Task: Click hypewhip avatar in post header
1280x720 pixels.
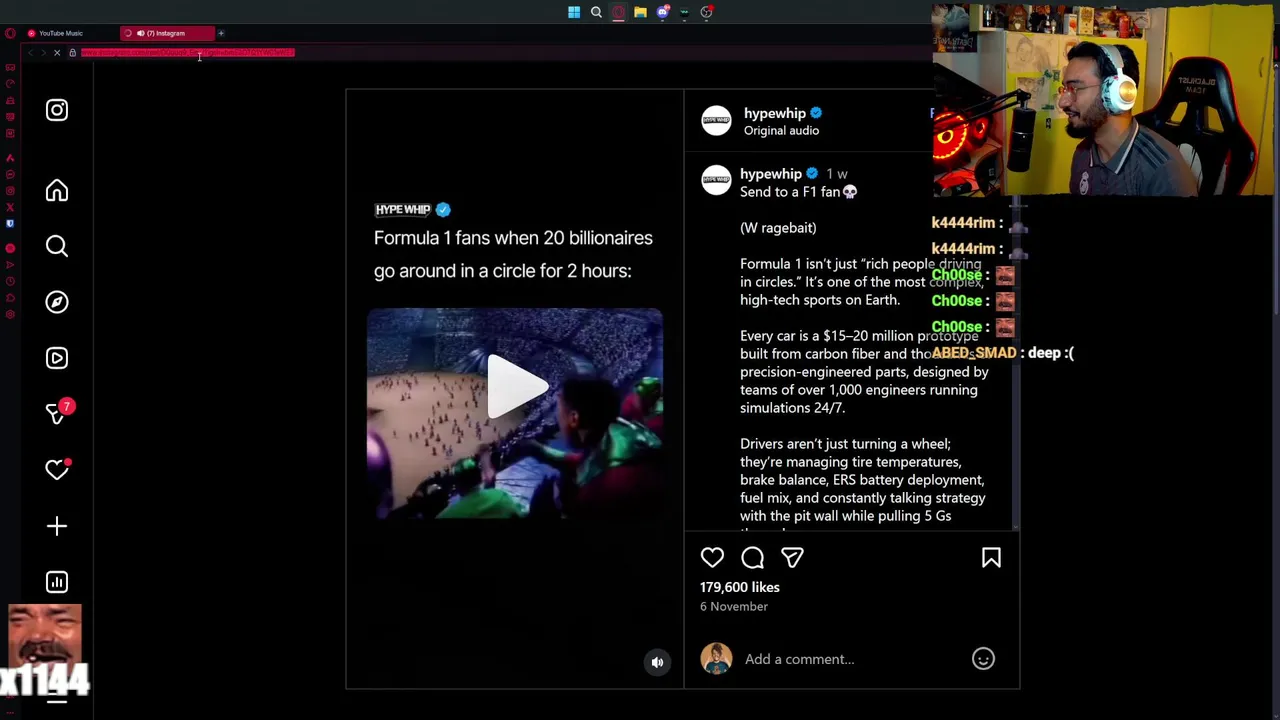Action: (x=716, y=121)
